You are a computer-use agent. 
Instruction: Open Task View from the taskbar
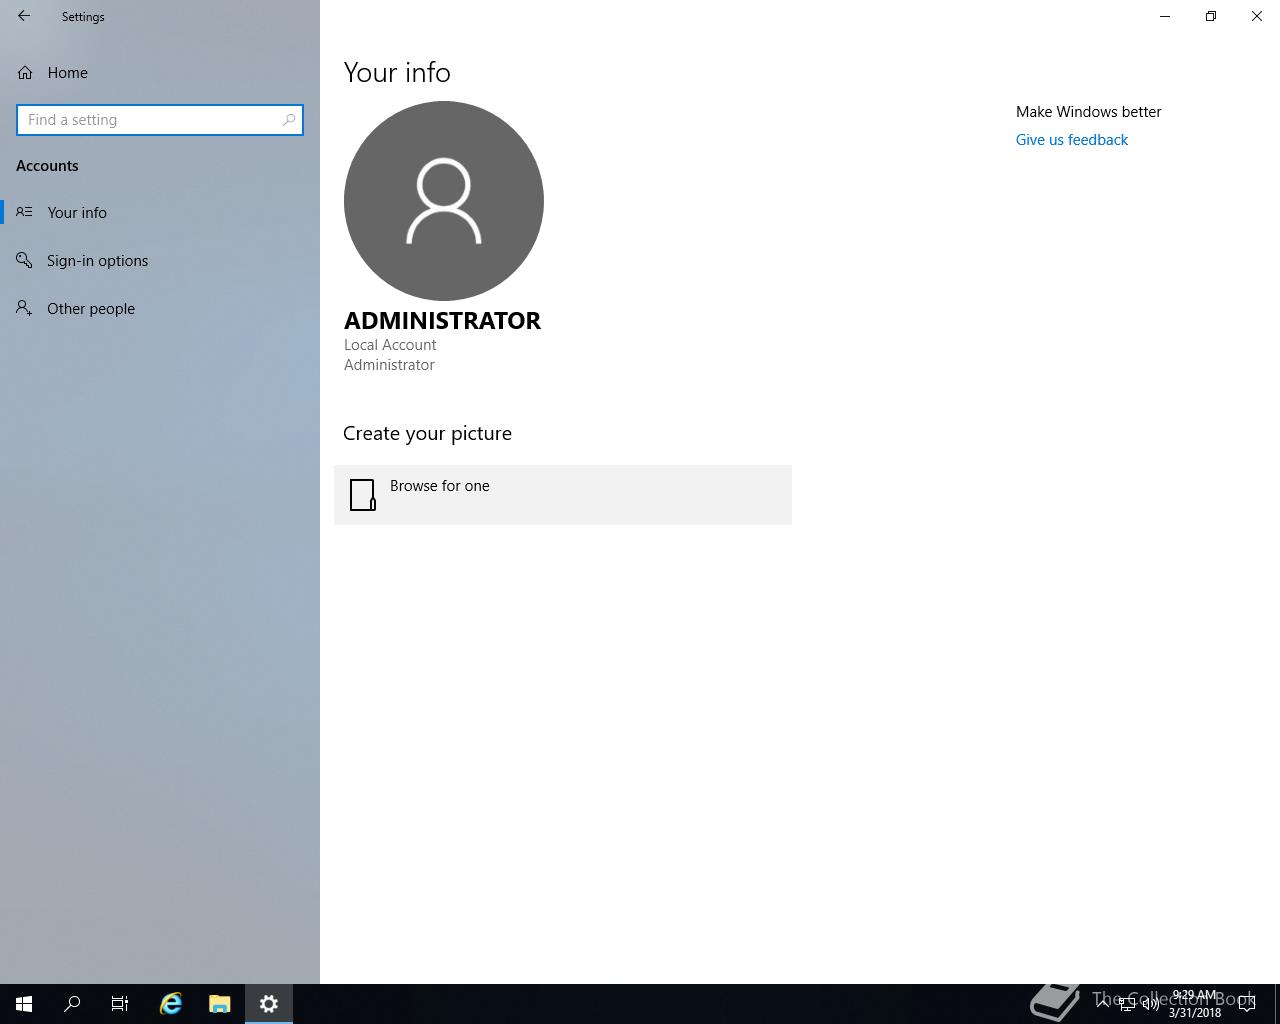click(x=120, y=1004)
